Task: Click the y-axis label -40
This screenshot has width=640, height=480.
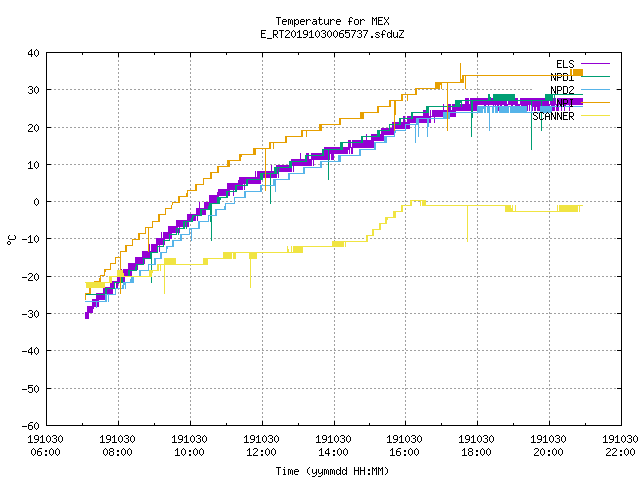Action: 31,351
